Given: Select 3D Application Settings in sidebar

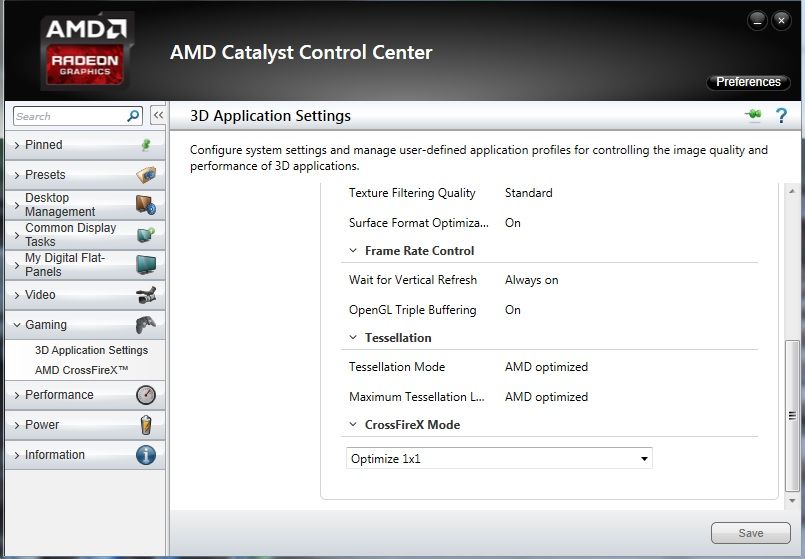Looking at the screenshot, I should [x=91, y=350].
